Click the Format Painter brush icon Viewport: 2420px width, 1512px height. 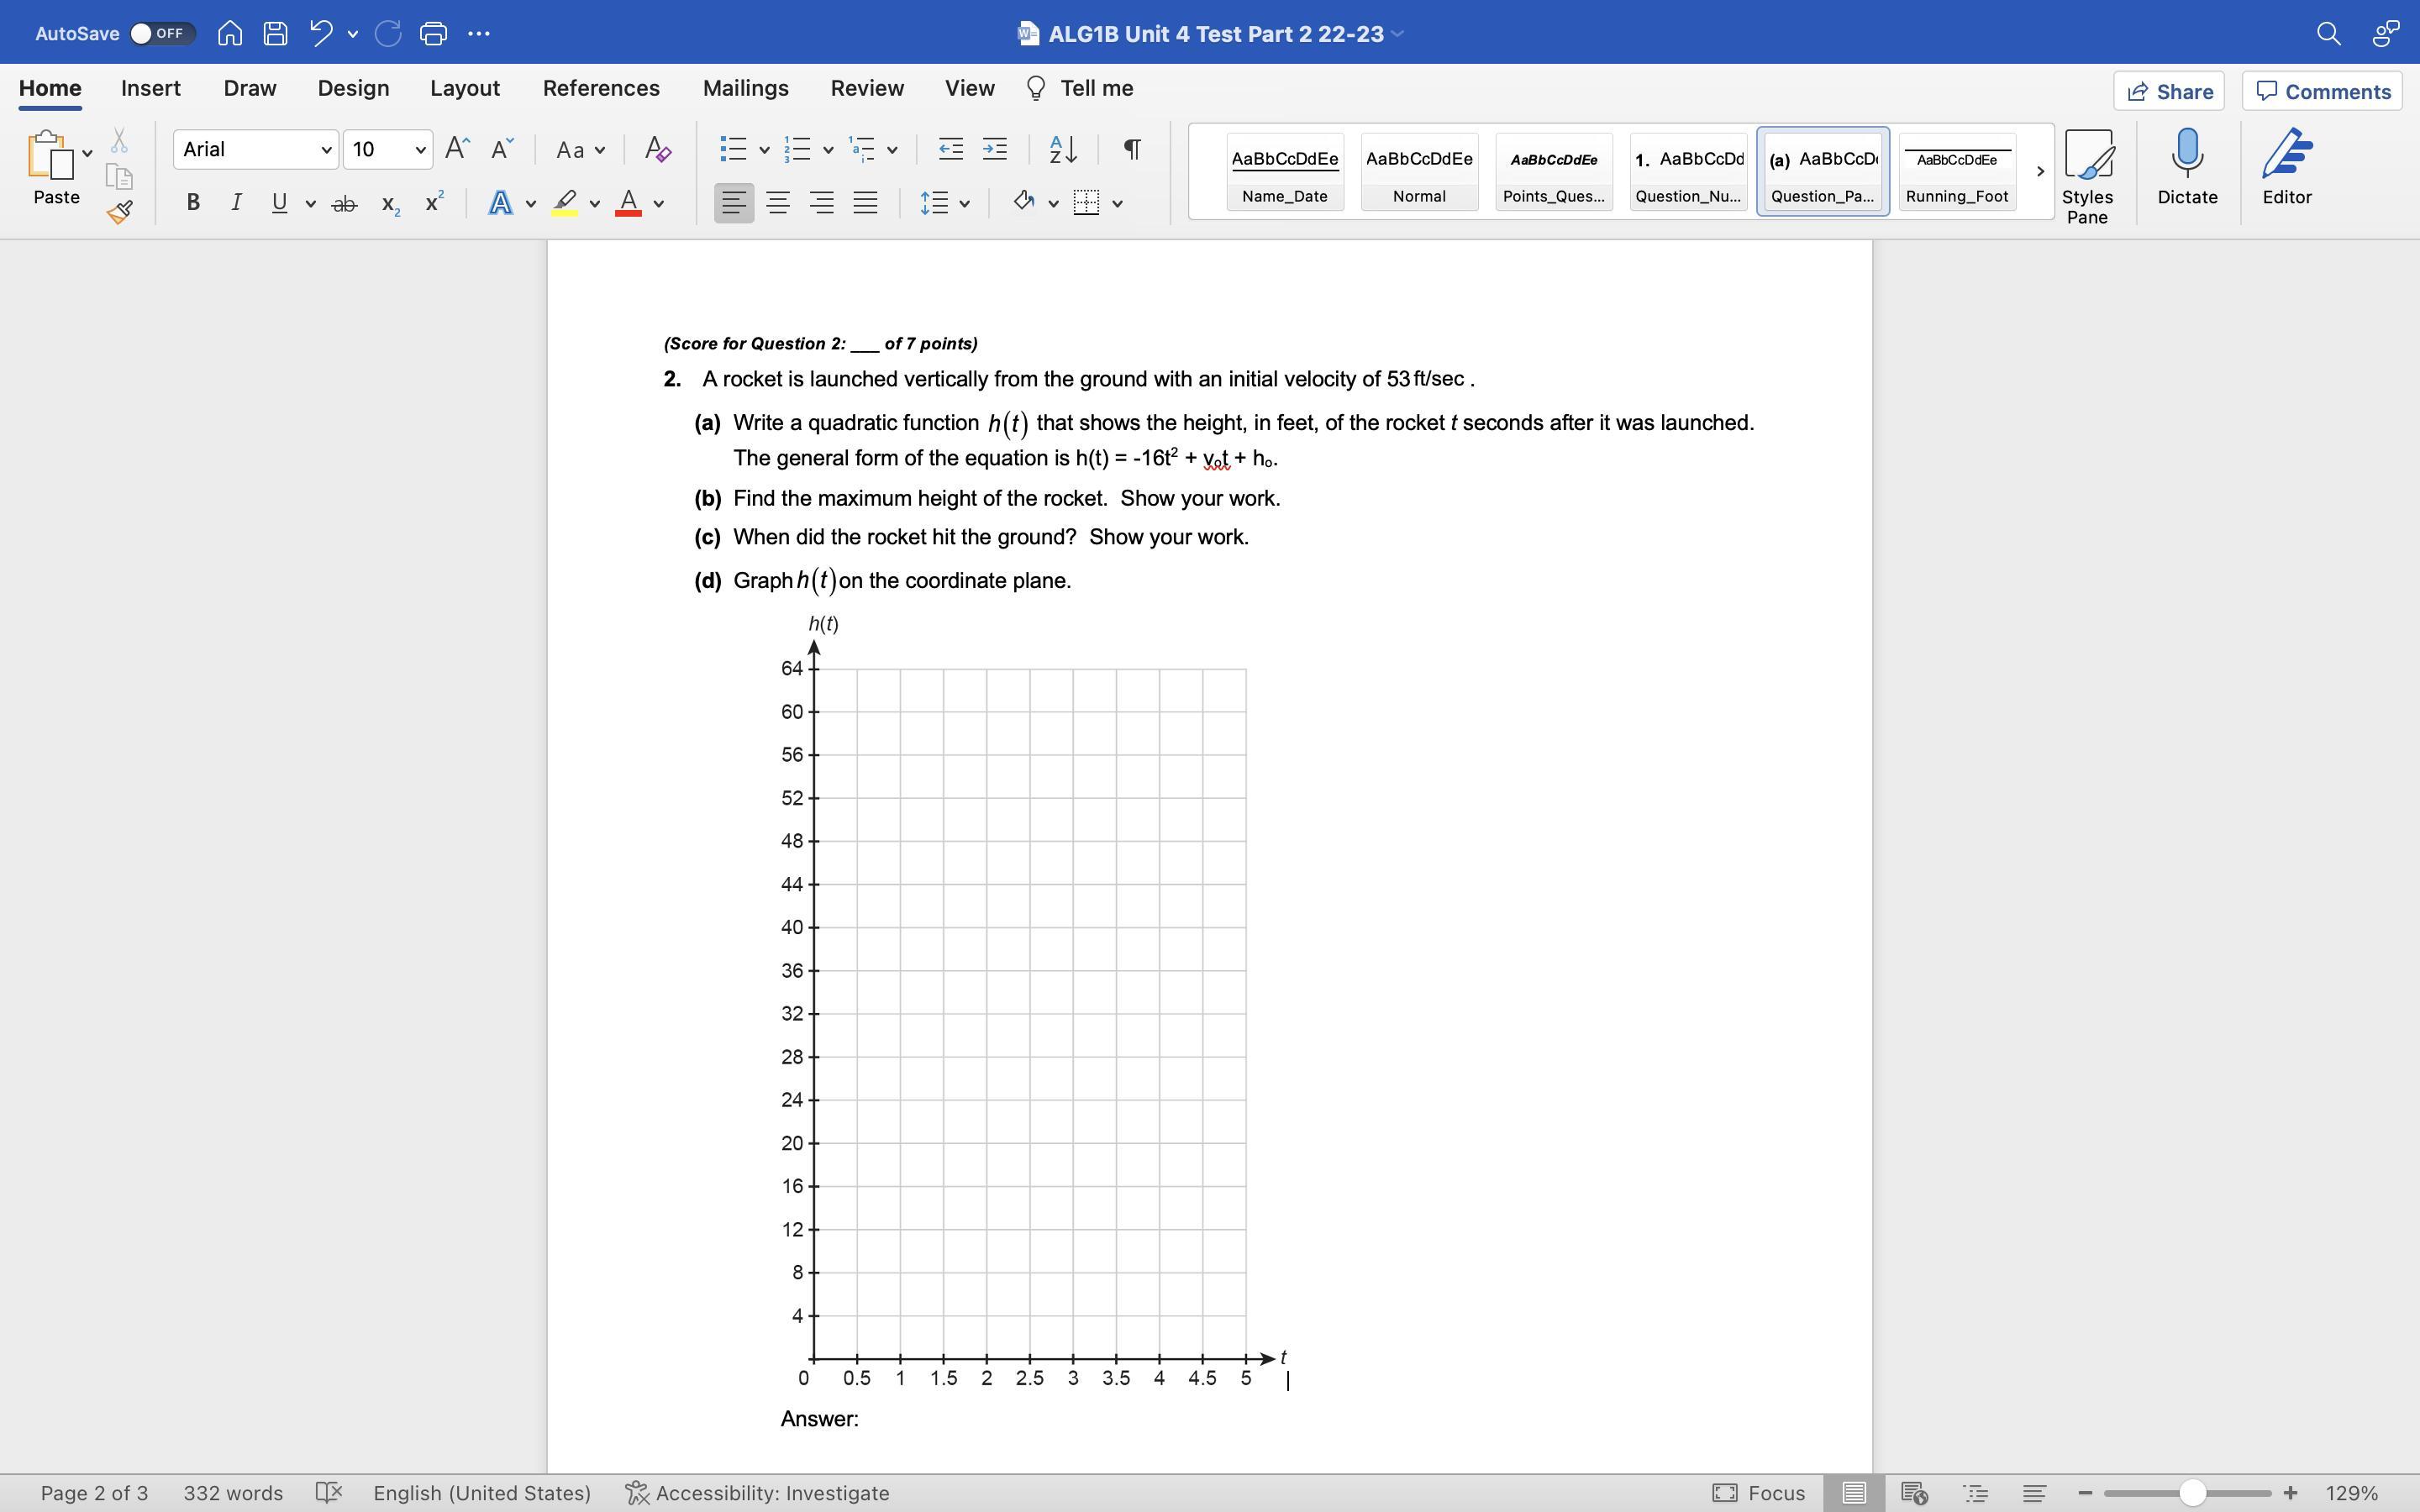click(120, 211)
